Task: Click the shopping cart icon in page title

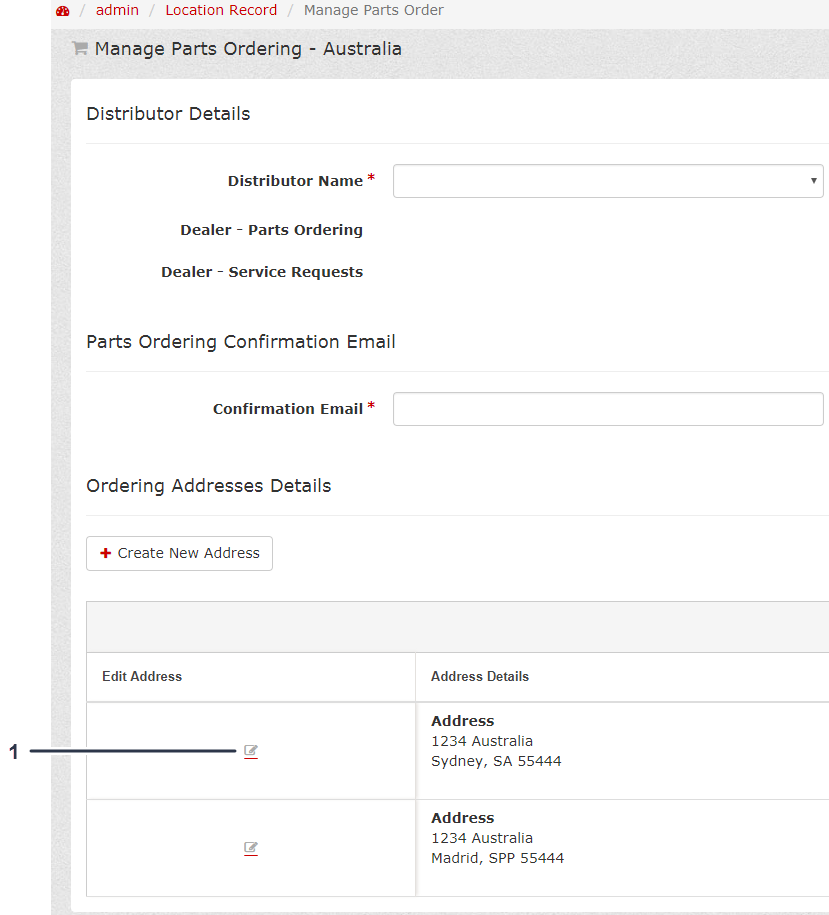Action: tap(80, 48)
